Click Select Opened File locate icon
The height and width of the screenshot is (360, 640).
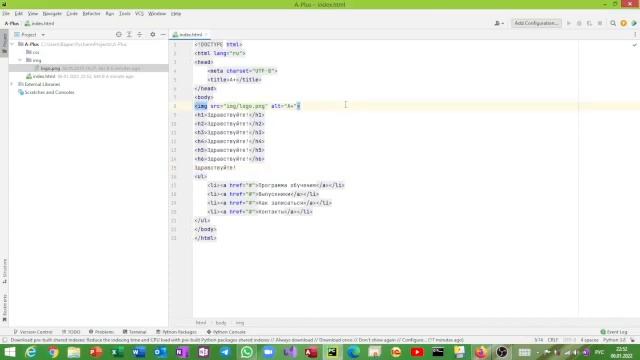(x=118, y=35)
